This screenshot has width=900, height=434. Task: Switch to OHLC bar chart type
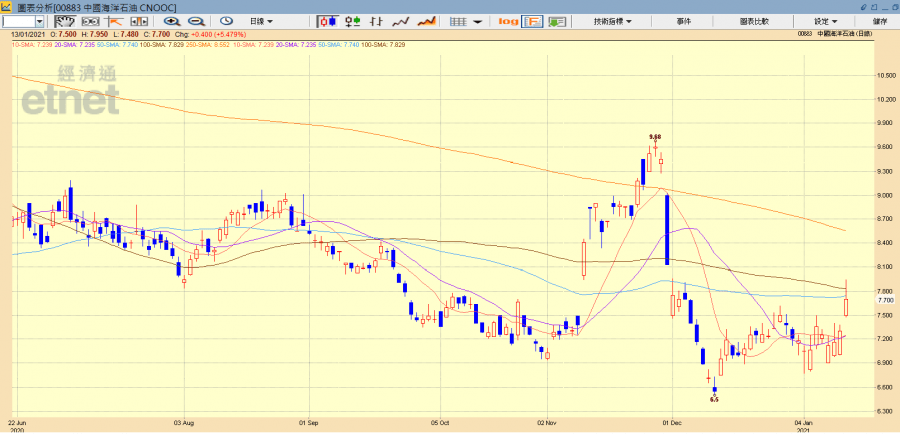click(354, 21)
